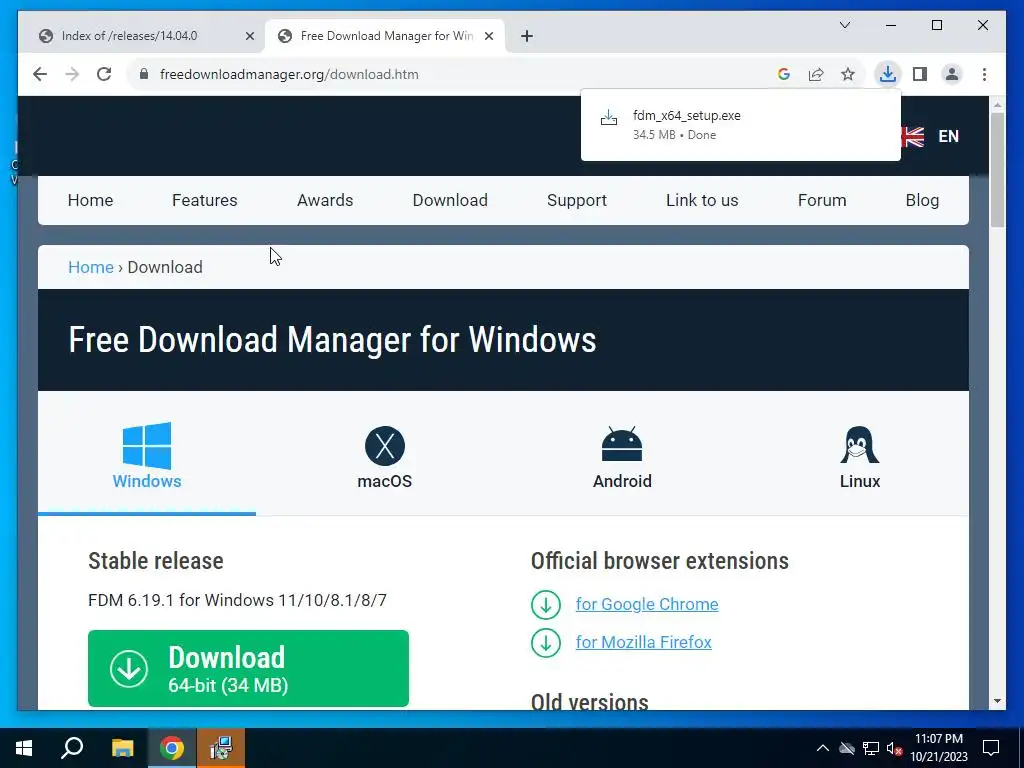Click the browser forward arrow
Viewport: 1024px width, 768px height.
pyautogui.click(x=72, y=74)
